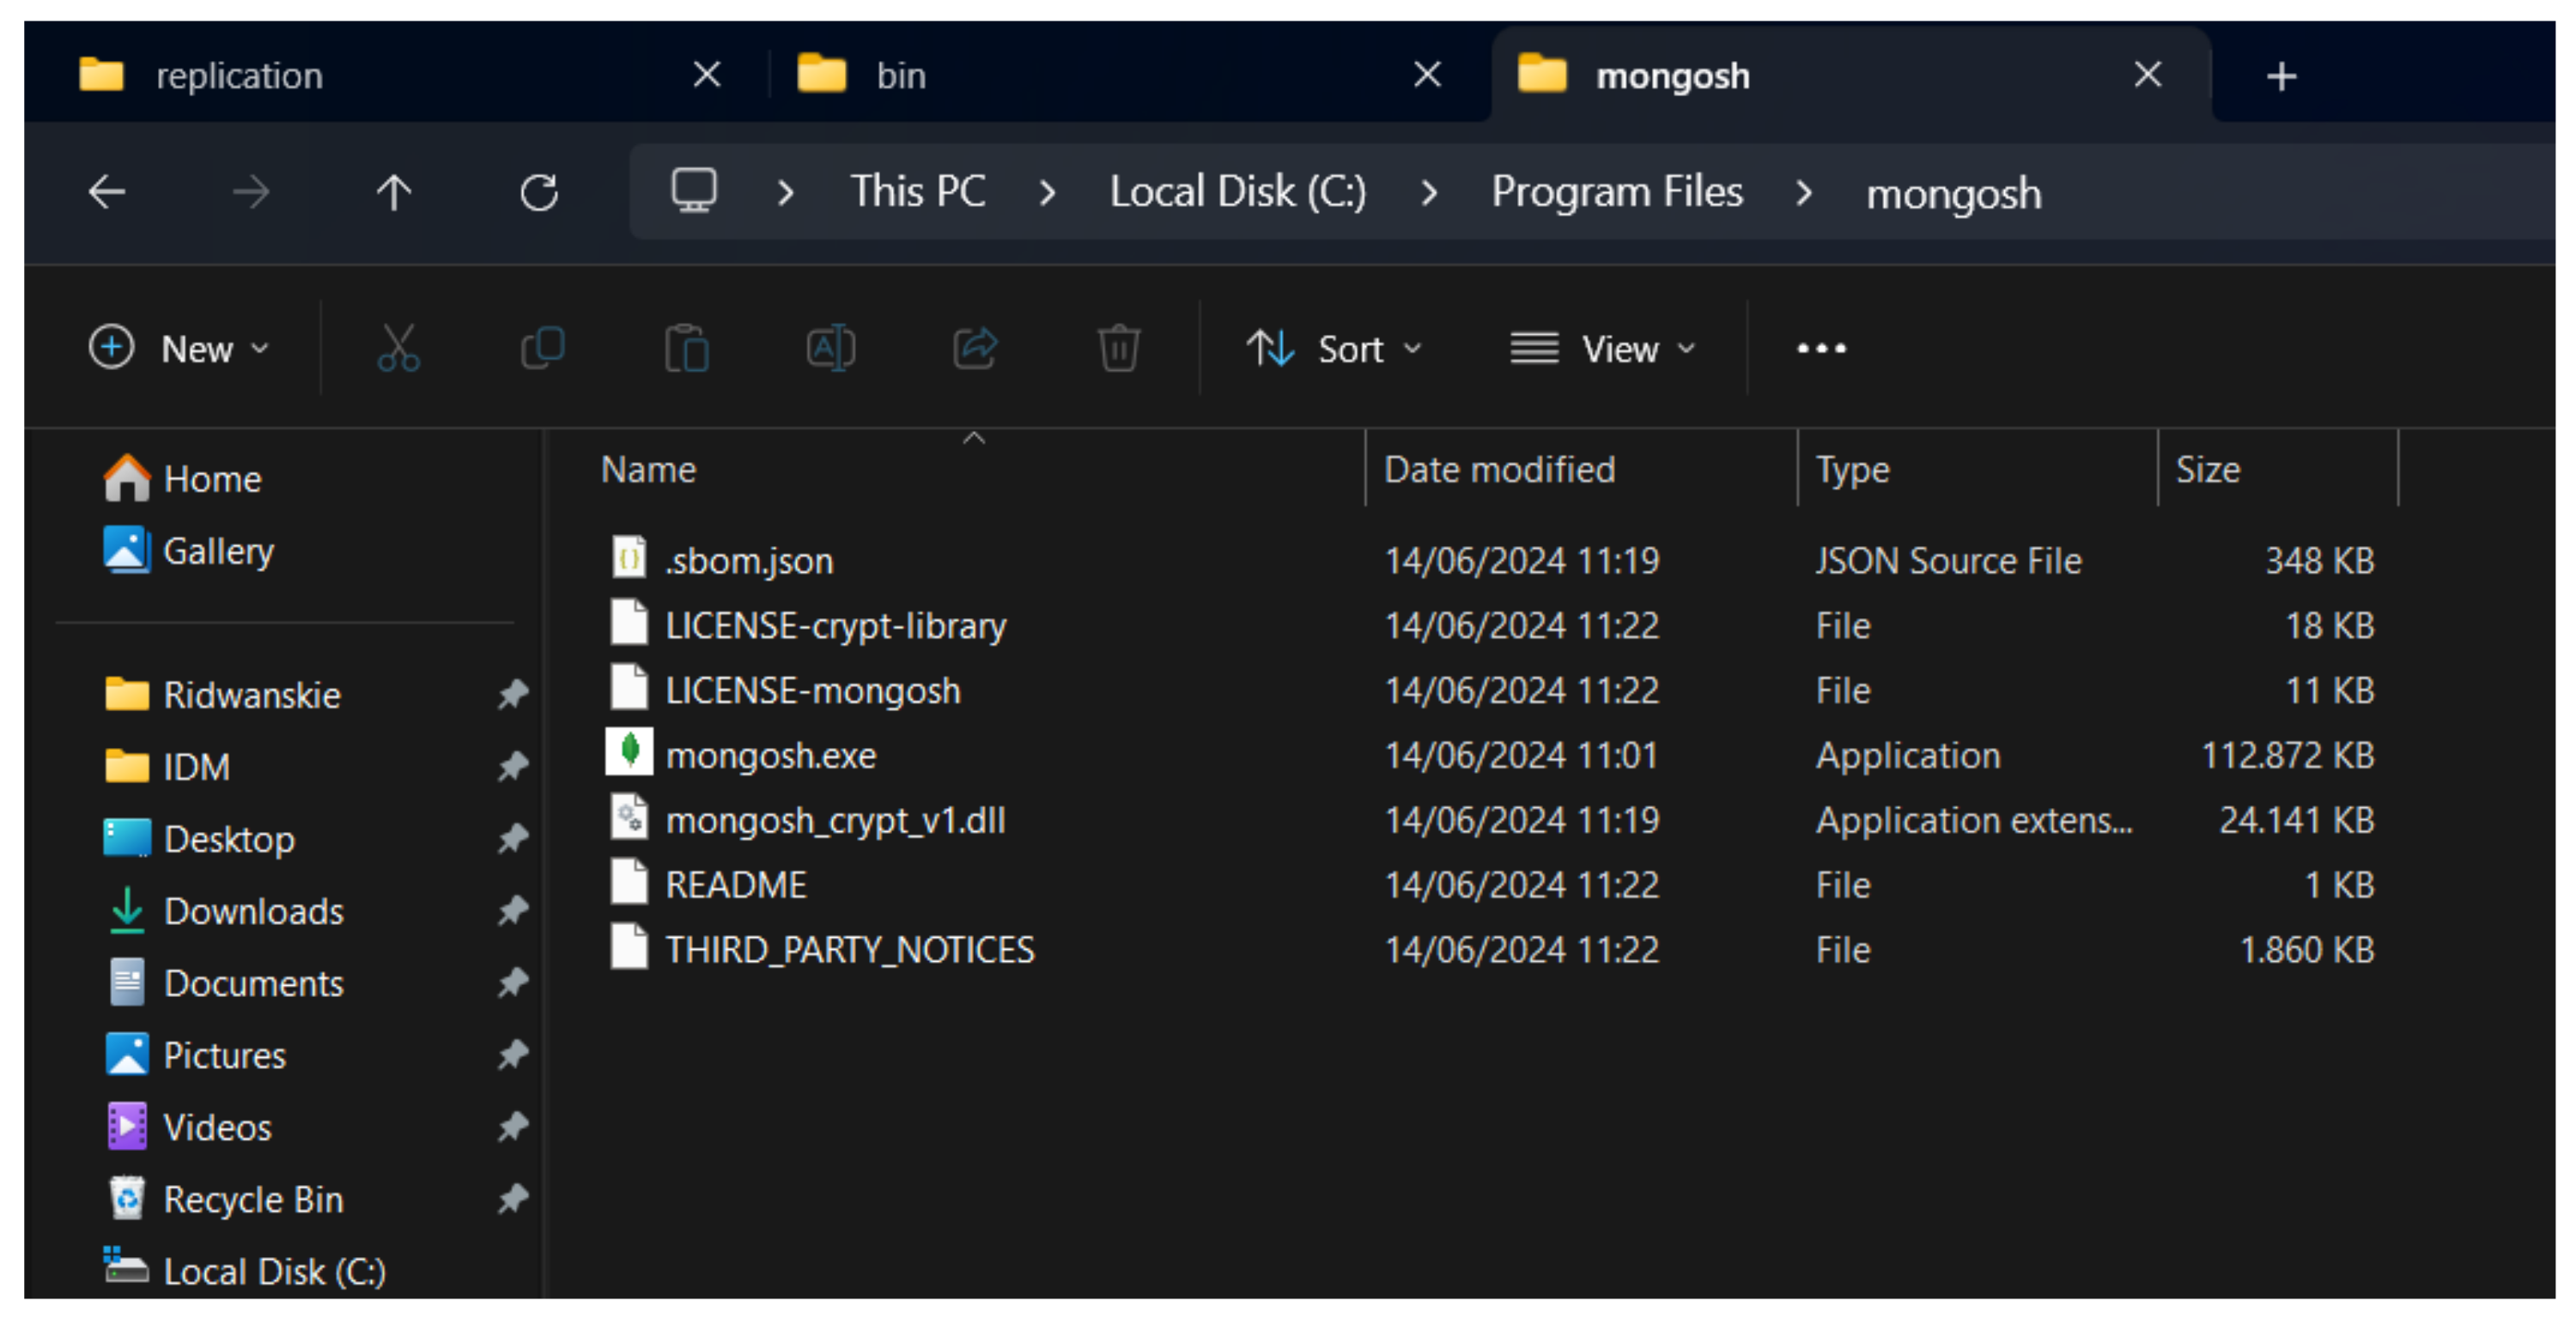Refresh the current folder view
Viewport: 2576px width, 1319px height.
click(539, 192)
